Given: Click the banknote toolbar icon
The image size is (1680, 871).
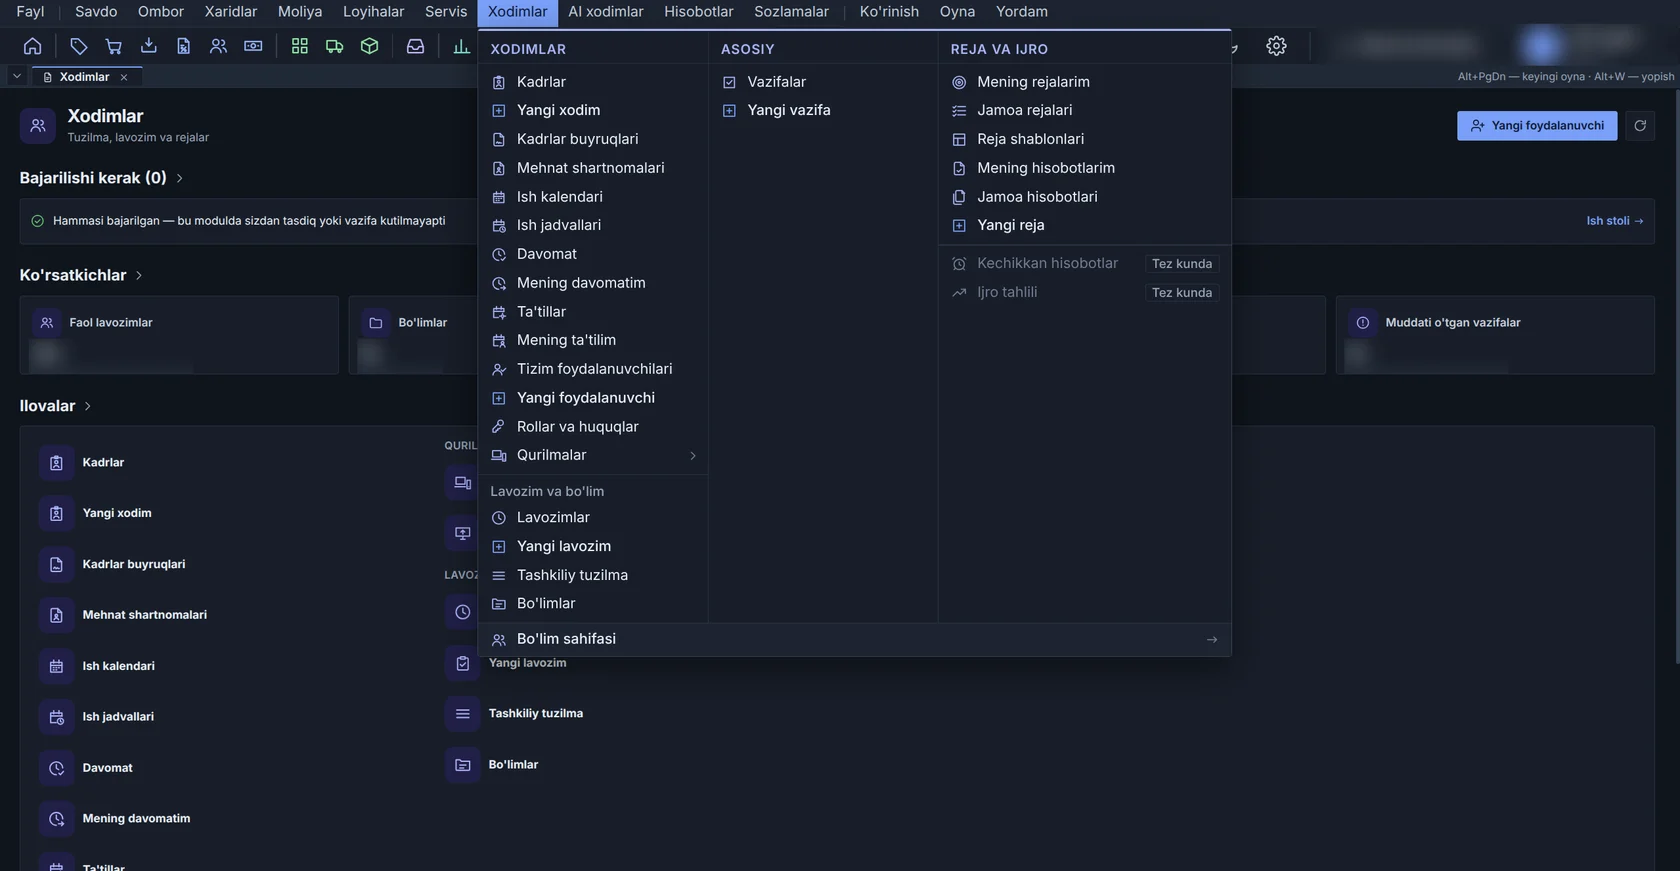Looking at the screenshot, I should (253, 46).
